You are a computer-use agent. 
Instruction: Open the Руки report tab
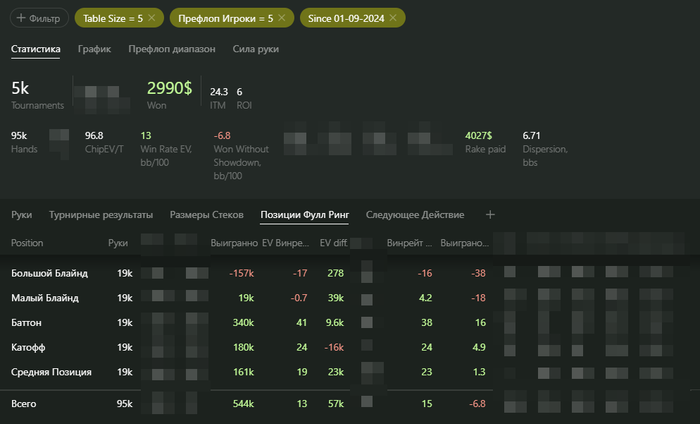22,214
